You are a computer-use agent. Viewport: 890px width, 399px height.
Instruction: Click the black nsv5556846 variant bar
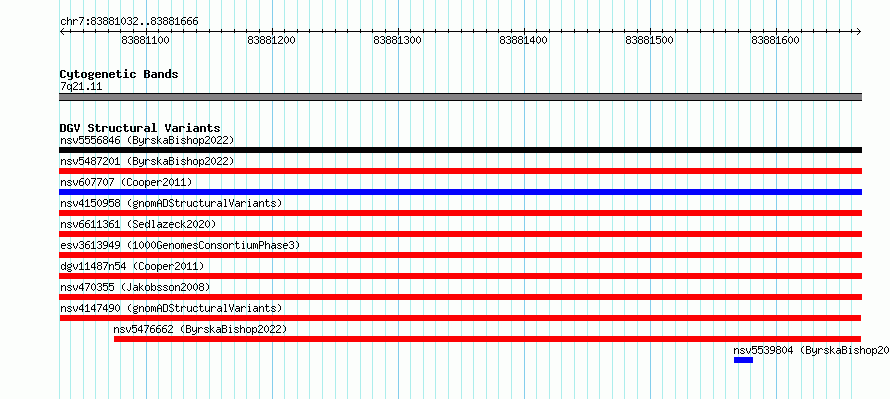click(460, 150)
